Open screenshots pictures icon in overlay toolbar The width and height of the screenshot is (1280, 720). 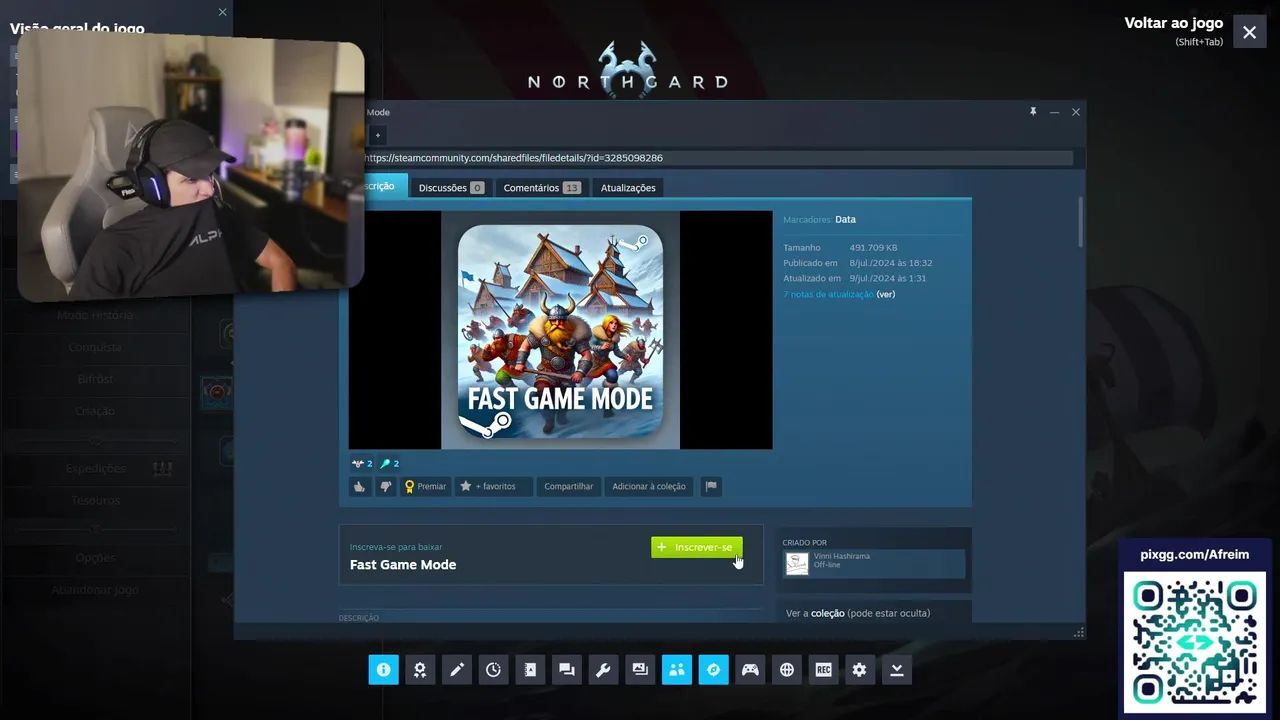(x=640, y=670)
